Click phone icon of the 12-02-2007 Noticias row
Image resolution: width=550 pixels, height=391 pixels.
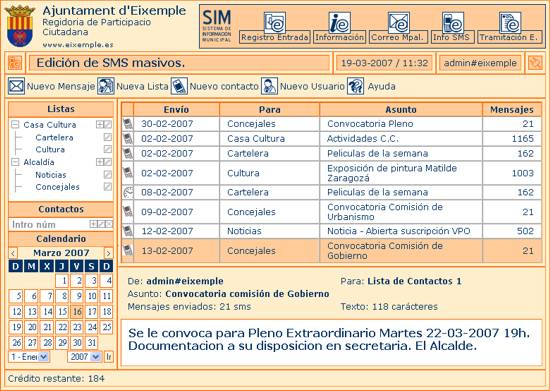click(128, 231)
